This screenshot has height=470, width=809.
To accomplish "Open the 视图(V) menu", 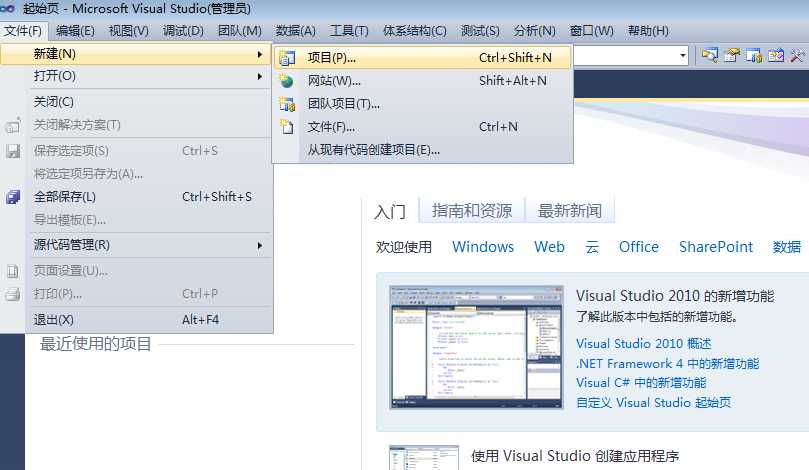I will [x=128, y=31].
